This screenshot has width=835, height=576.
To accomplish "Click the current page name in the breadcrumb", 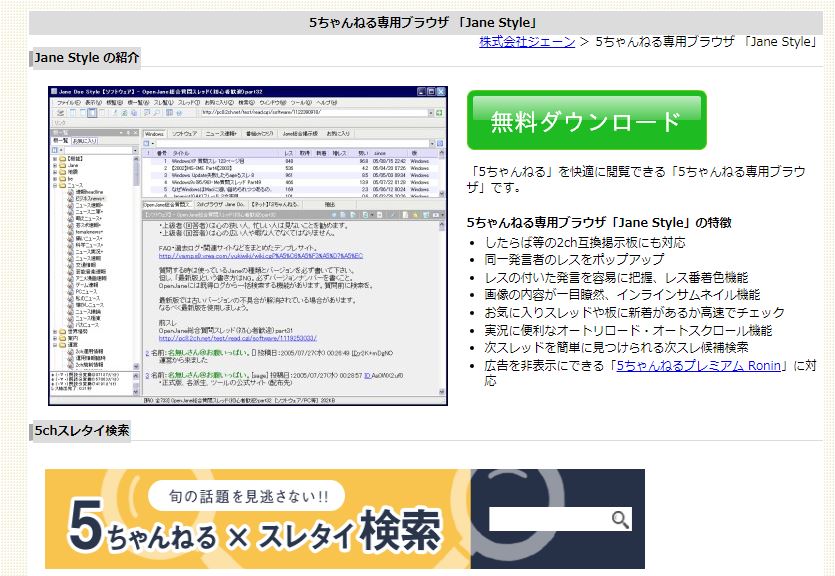I will 706,42.
